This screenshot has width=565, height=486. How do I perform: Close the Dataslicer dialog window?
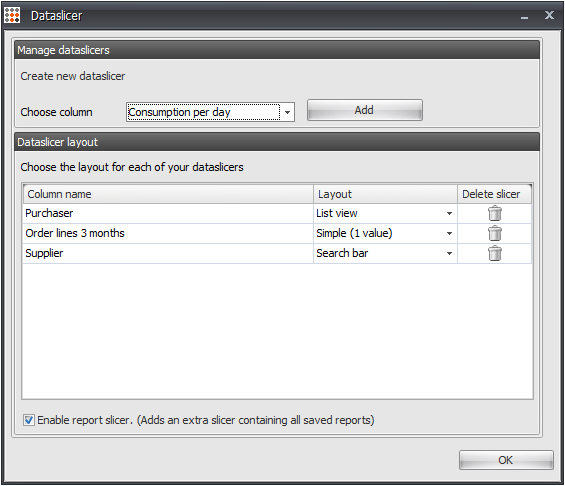click(x=549, y=15)
